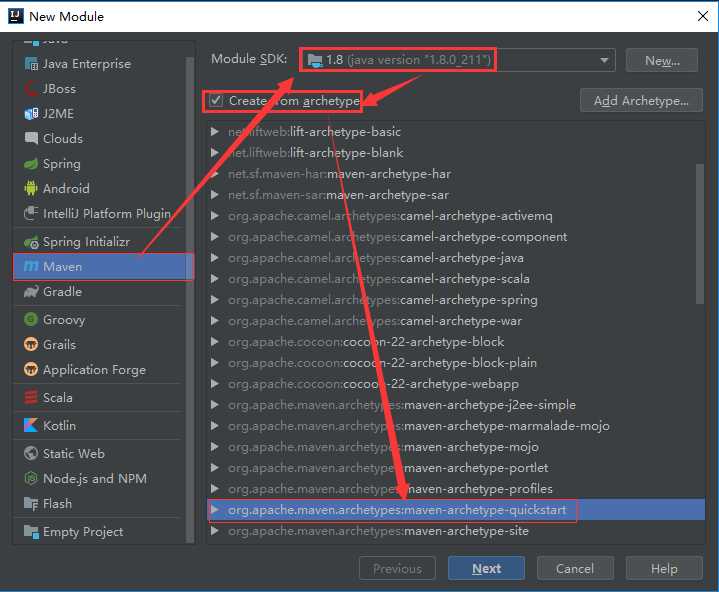Click the Node.js and NPM icon
This screenshot has width=719, height=592.
point(31,478)
